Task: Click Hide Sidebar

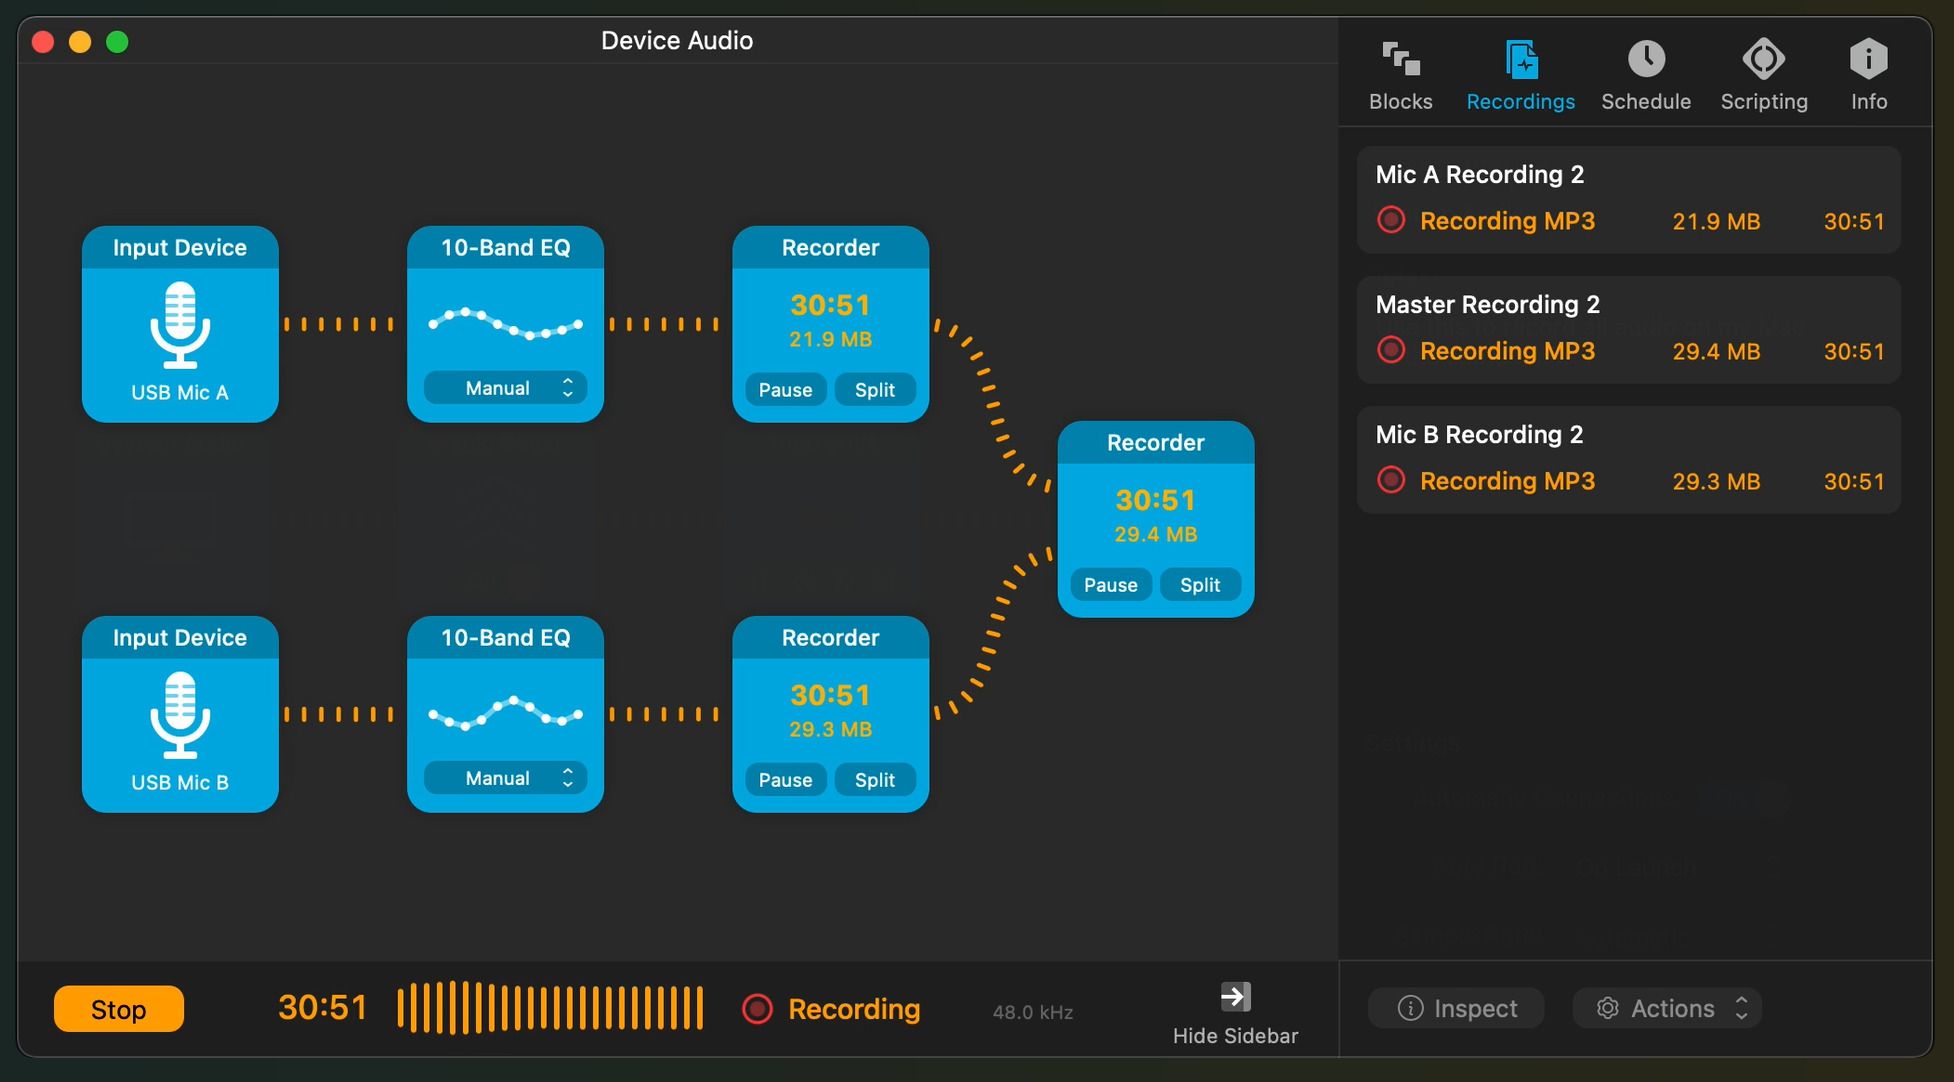Action: pyautogui.click(x=1235, y=1012)
